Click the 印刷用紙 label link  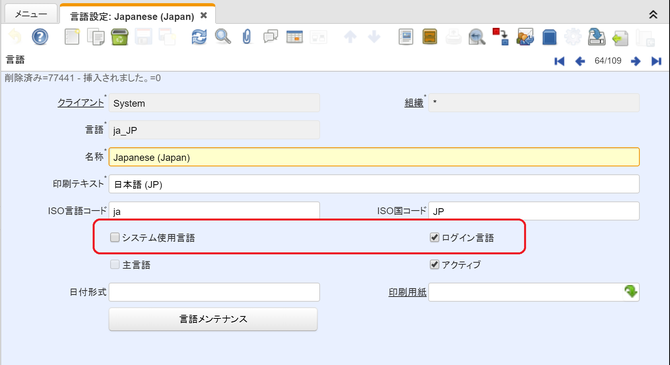click(407, 292)
